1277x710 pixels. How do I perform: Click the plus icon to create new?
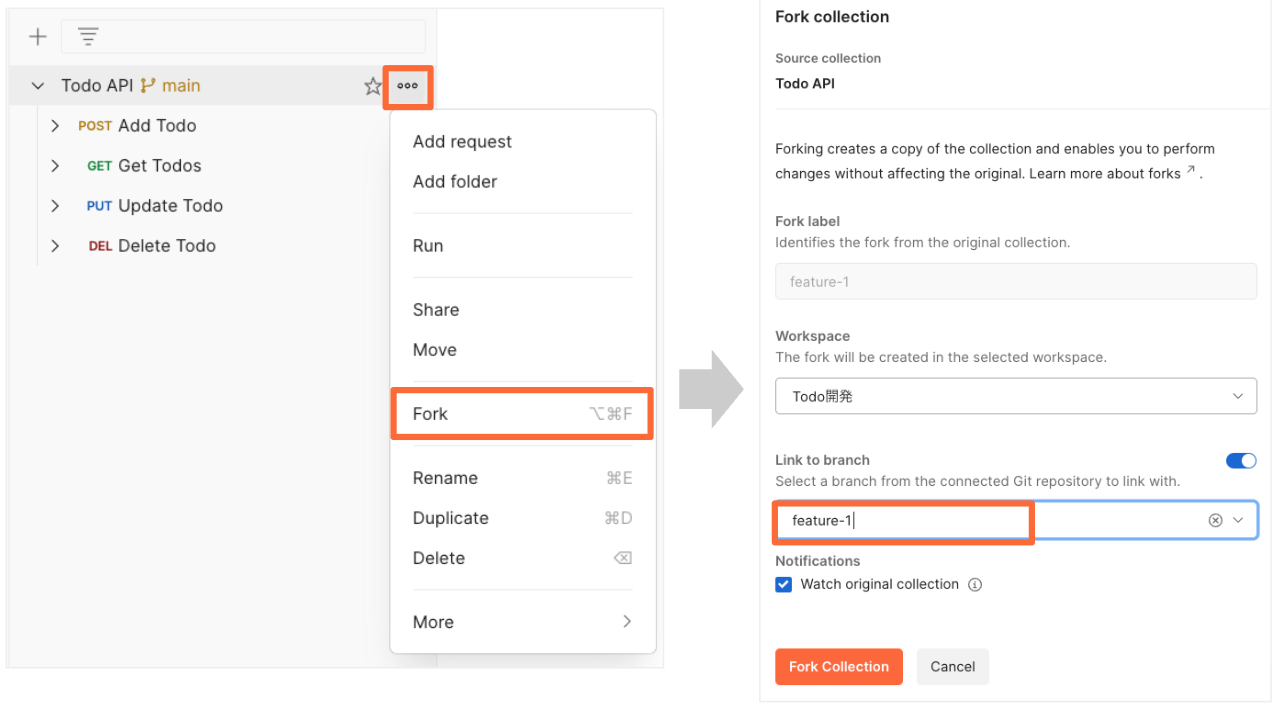38,37
